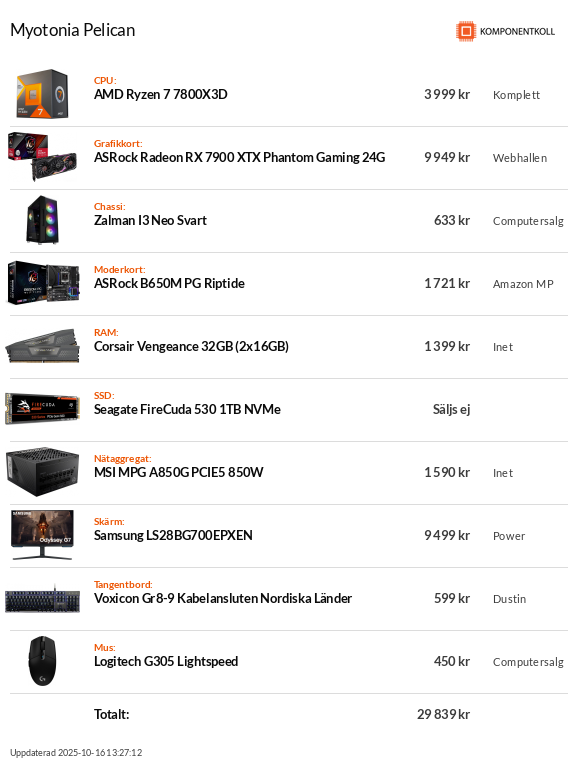Screen dimensions: 577x766
Task: Open the Corsair Vengeance RAM image
Action: [43, 346]
